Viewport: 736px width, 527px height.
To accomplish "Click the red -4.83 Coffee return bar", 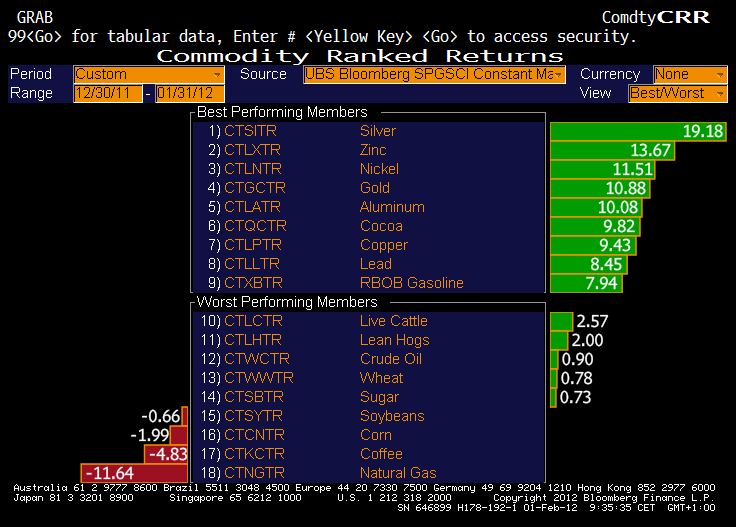I will coord(166,454).
